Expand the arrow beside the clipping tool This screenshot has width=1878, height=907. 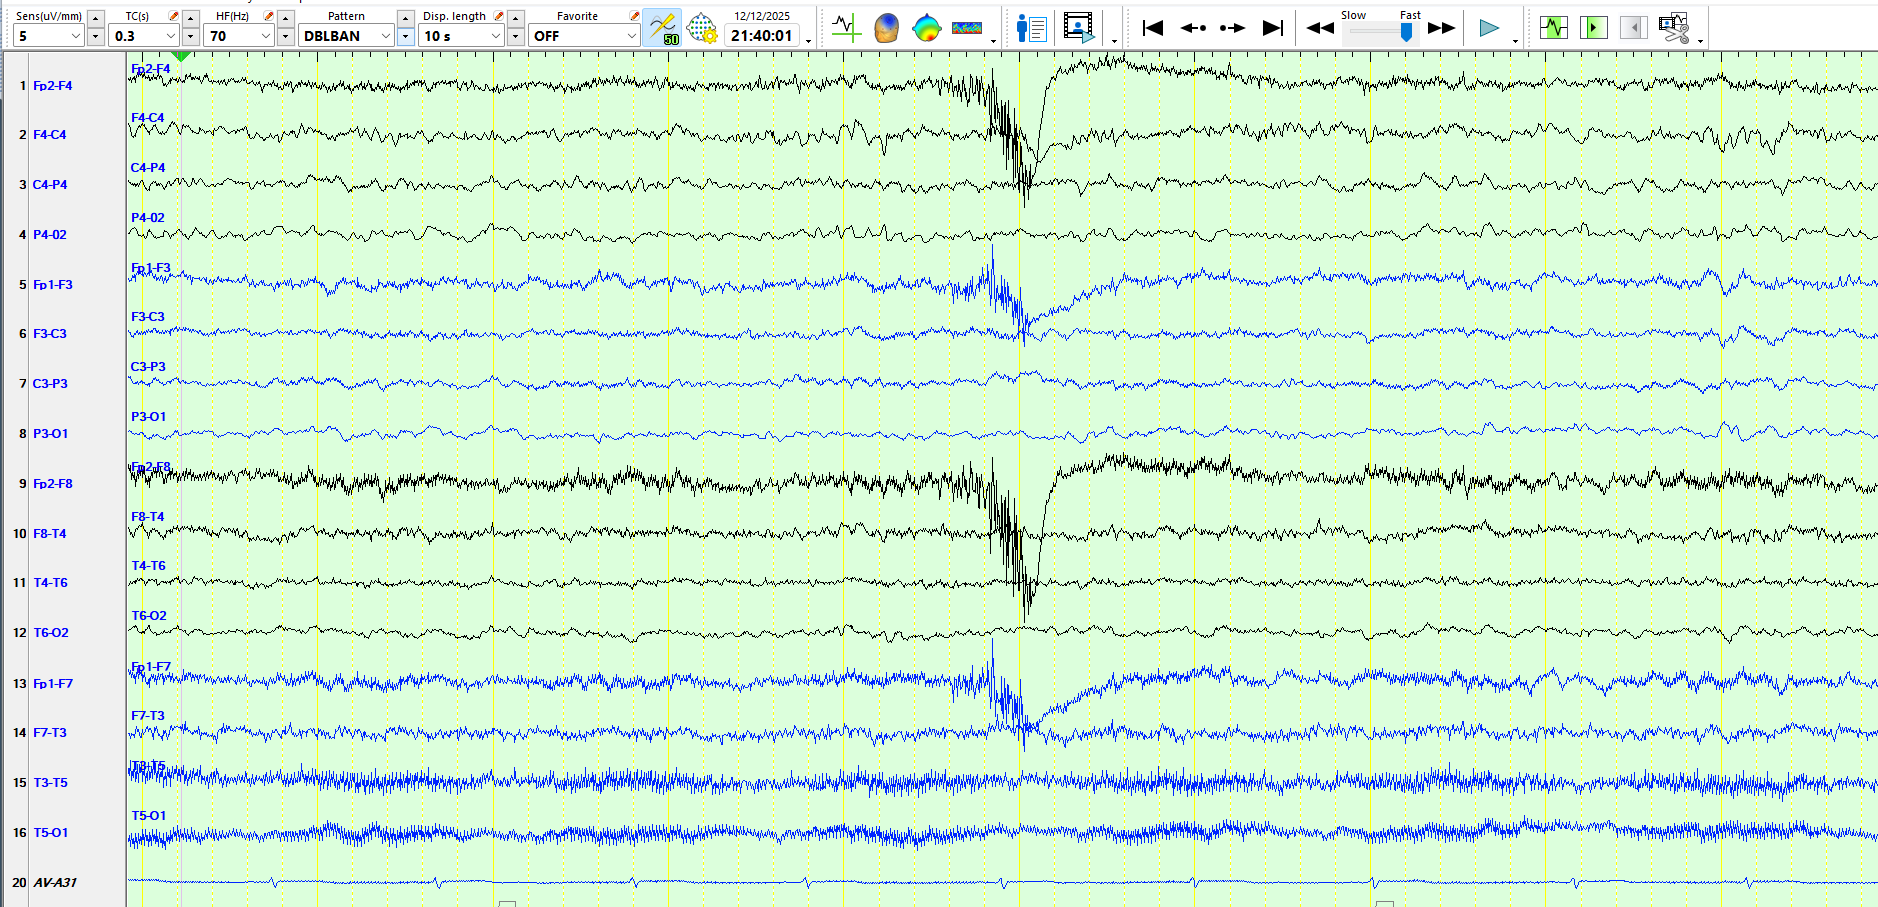point(1700,40)
